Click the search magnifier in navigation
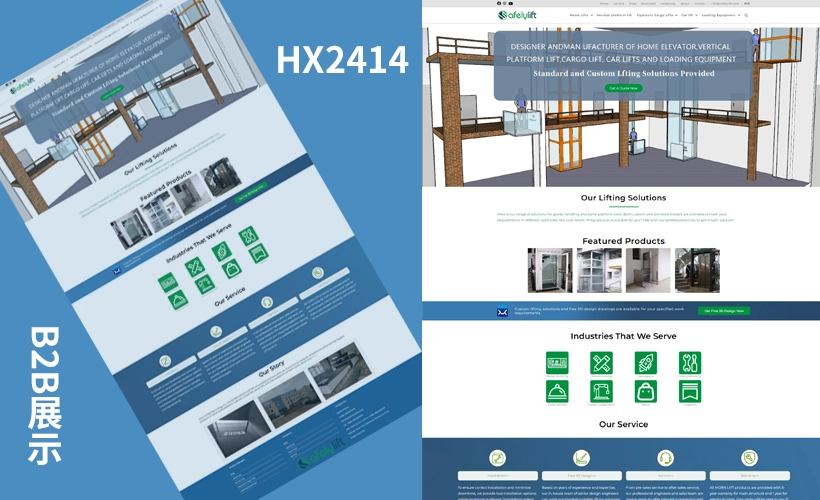Image resolution: width=820 pixels, height=500 pixels. tap(746, 15)
